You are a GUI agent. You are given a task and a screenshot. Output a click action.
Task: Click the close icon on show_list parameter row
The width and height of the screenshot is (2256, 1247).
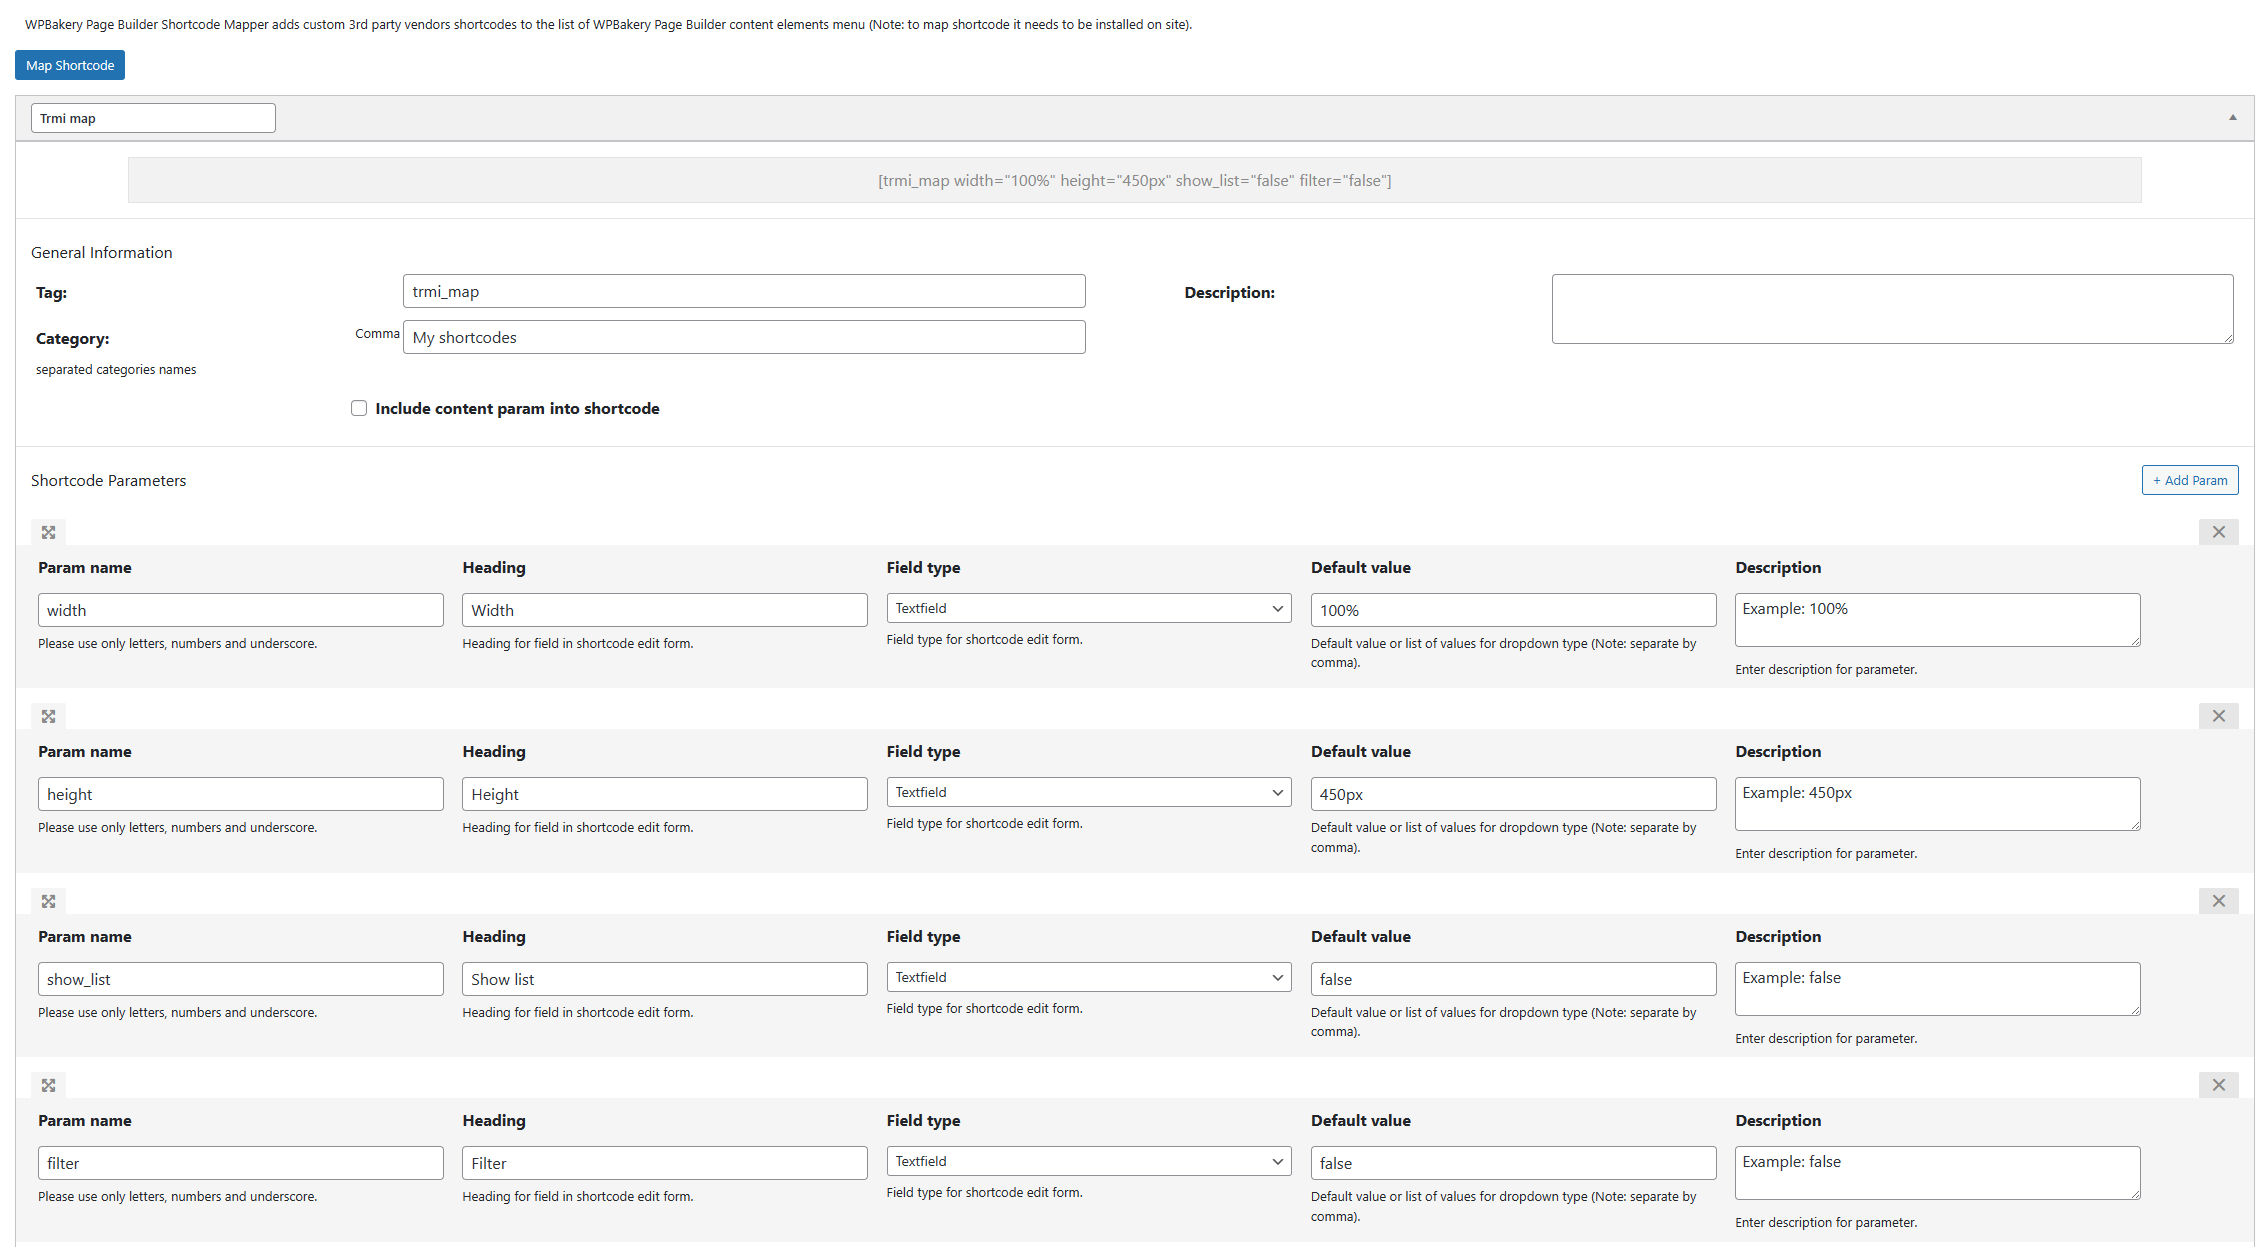pos(2218,900)
